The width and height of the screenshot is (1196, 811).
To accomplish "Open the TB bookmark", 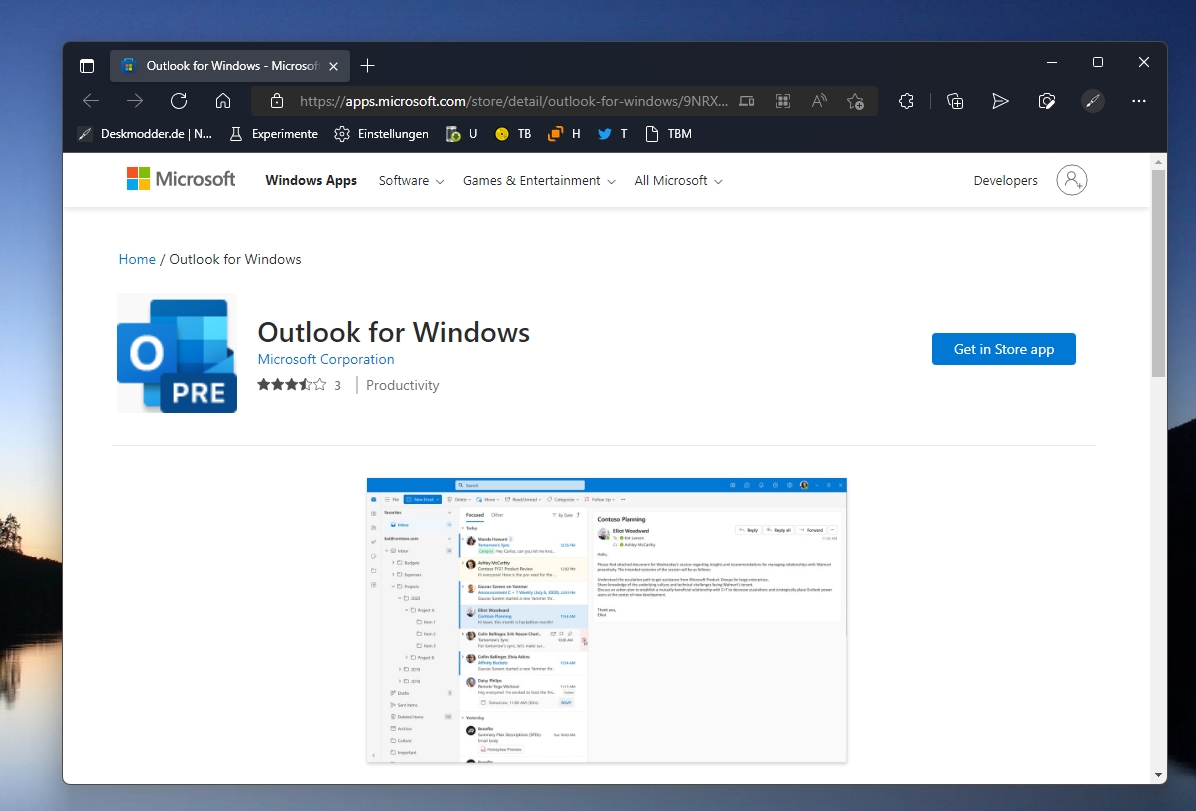I will pos(513,134).
